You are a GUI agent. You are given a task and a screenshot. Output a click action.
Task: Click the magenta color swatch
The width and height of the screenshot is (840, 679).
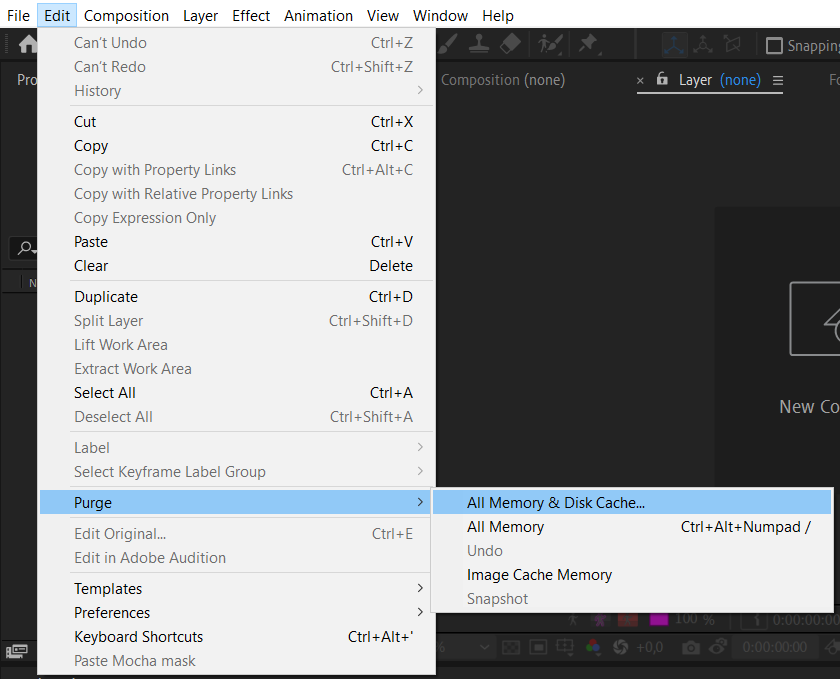[659, 620]
